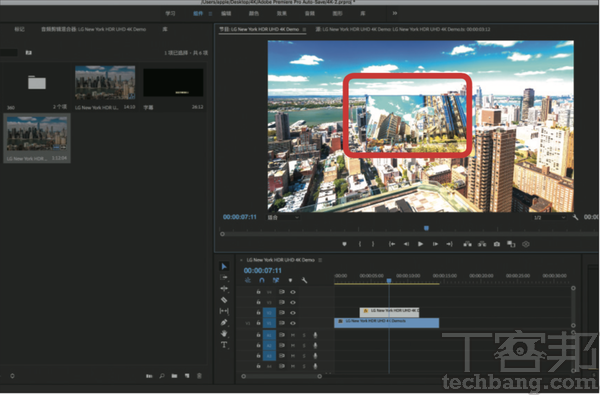
Task: Click the Export Frame camera icon
Action: (497, 244)
